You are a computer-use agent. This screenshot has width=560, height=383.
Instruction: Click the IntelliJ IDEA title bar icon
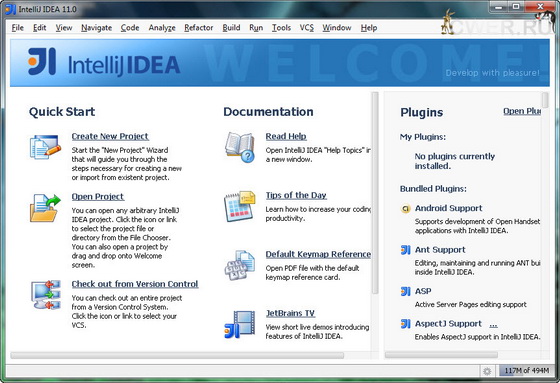click(x=10, y=9)
